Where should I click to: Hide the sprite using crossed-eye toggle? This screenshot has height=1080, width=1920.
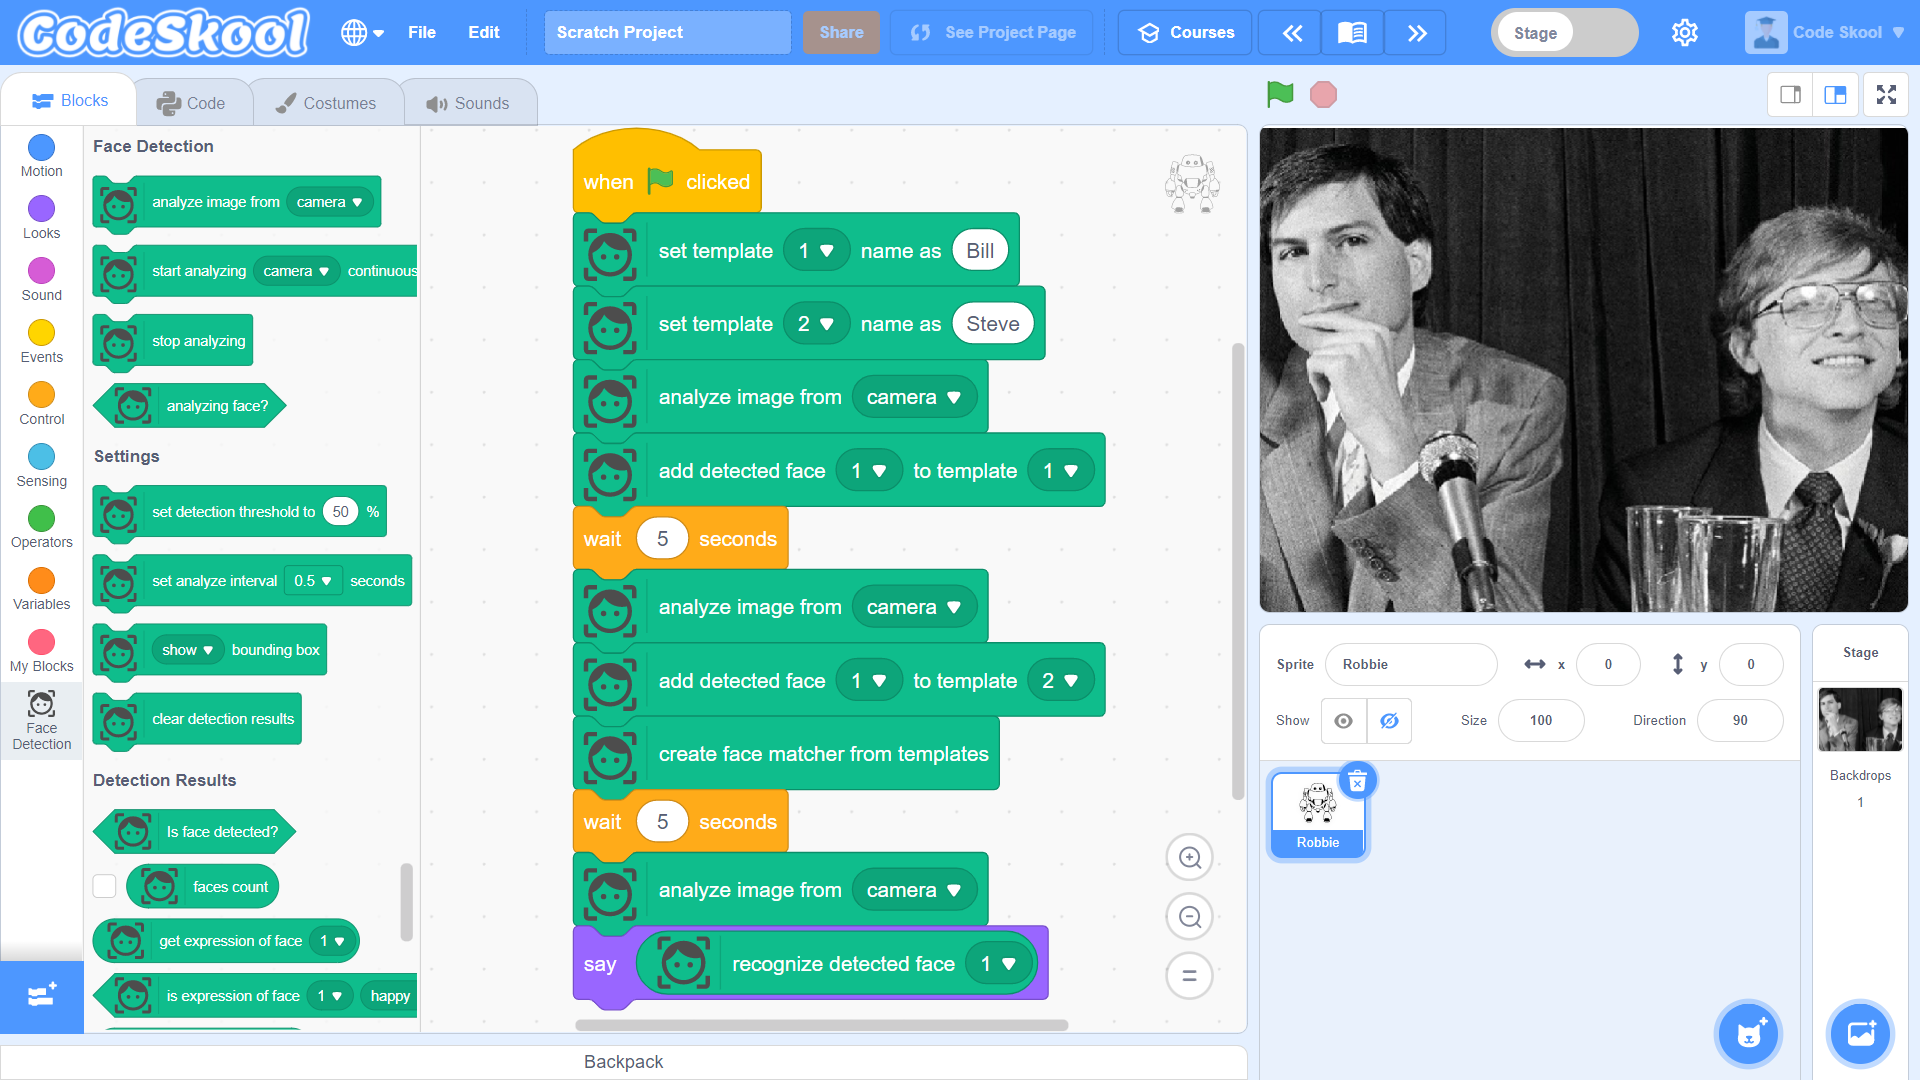coord(1389,721)
